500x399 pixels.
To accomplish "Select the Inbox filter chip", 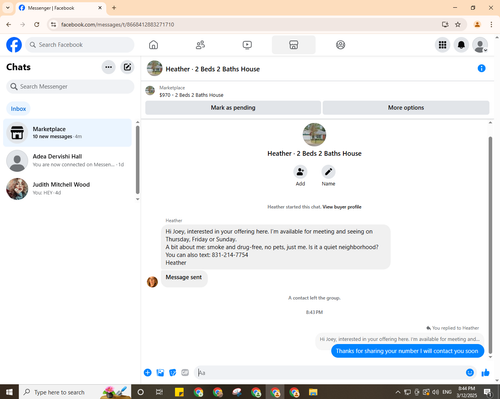I will (18, 109).
